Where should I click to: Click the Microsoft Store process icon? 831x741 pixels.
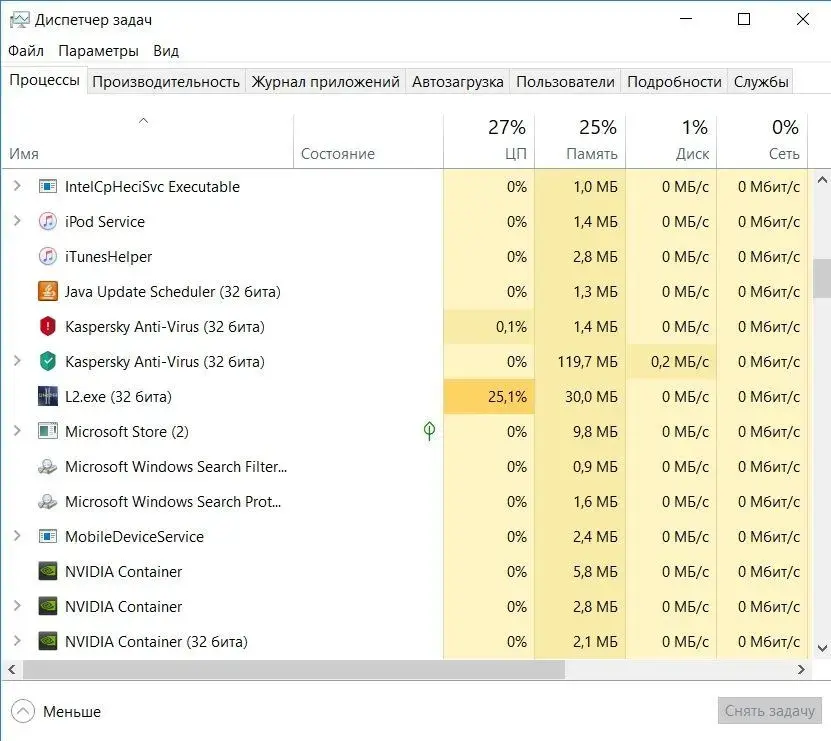[x=48, y=431]
